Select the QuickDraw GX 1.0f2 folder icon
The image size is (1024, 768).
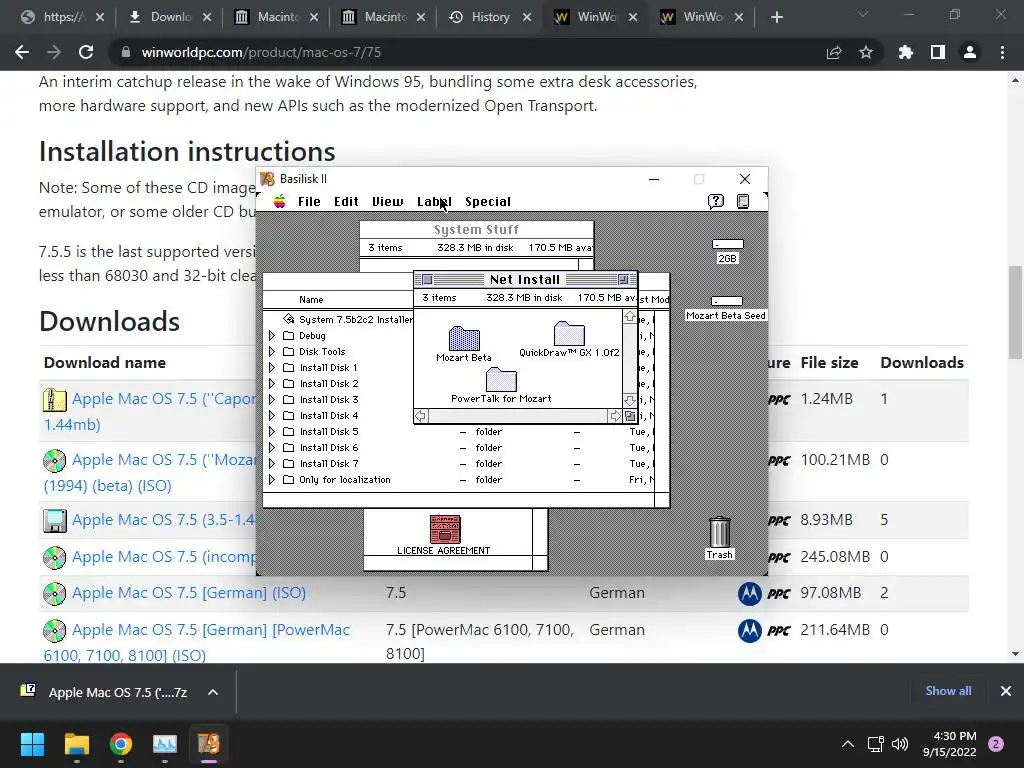[x=569, y=333]
